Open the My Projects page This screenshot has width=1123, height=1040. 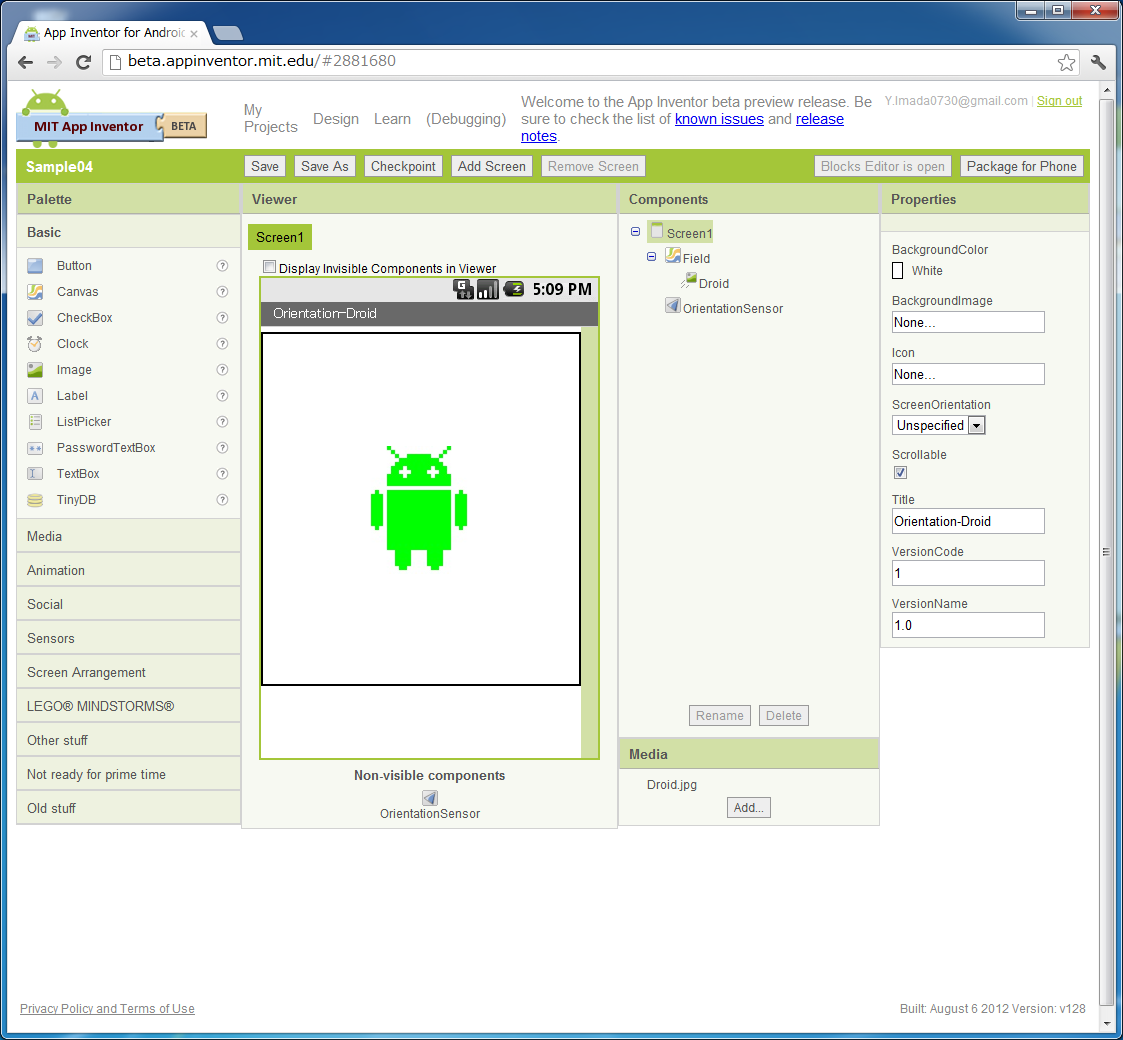(270, 119)
